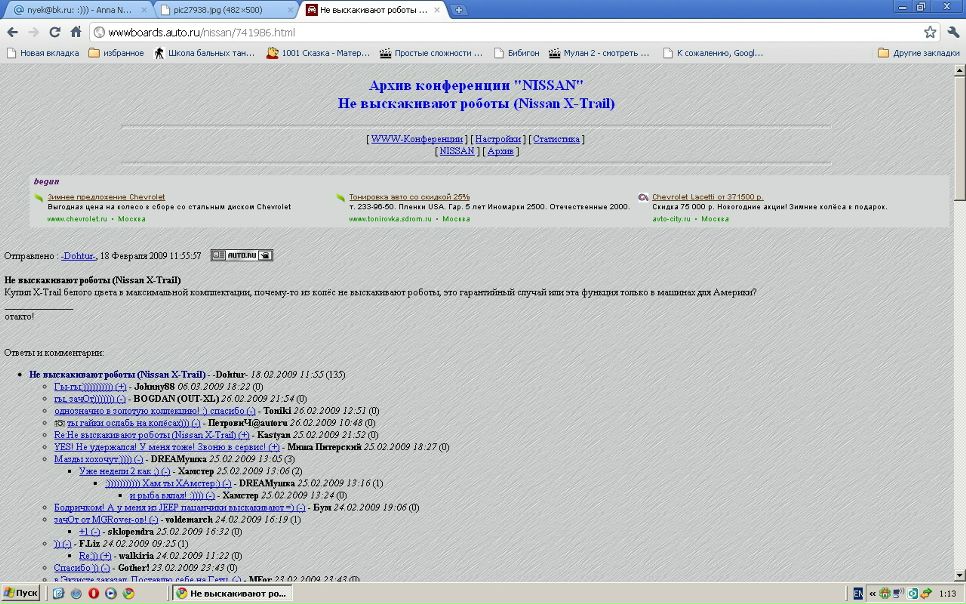This screenshot has height=604, width=966.
Task: Reload the page with the refresh icon
Action: 55,32
